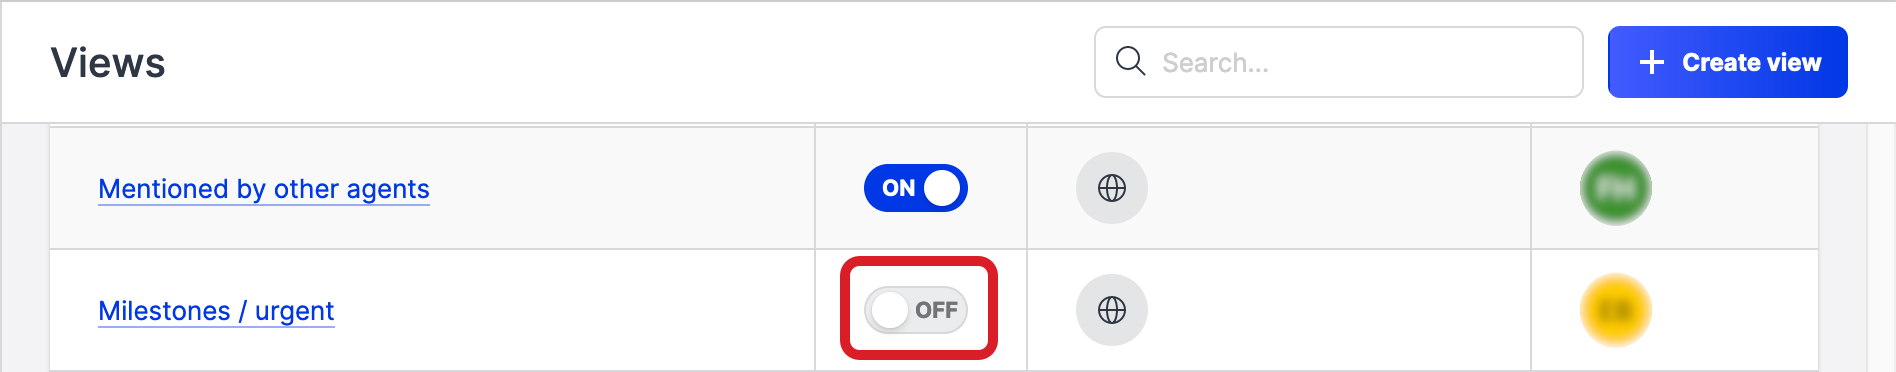Open the yellow owner avatar

tap(1615, 310)
